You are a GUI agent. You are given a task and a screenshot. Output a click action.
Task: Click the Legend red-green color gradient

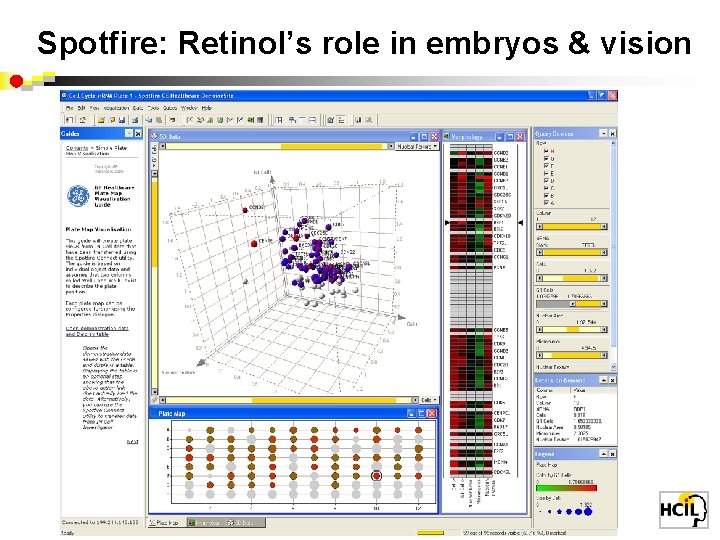566,488
